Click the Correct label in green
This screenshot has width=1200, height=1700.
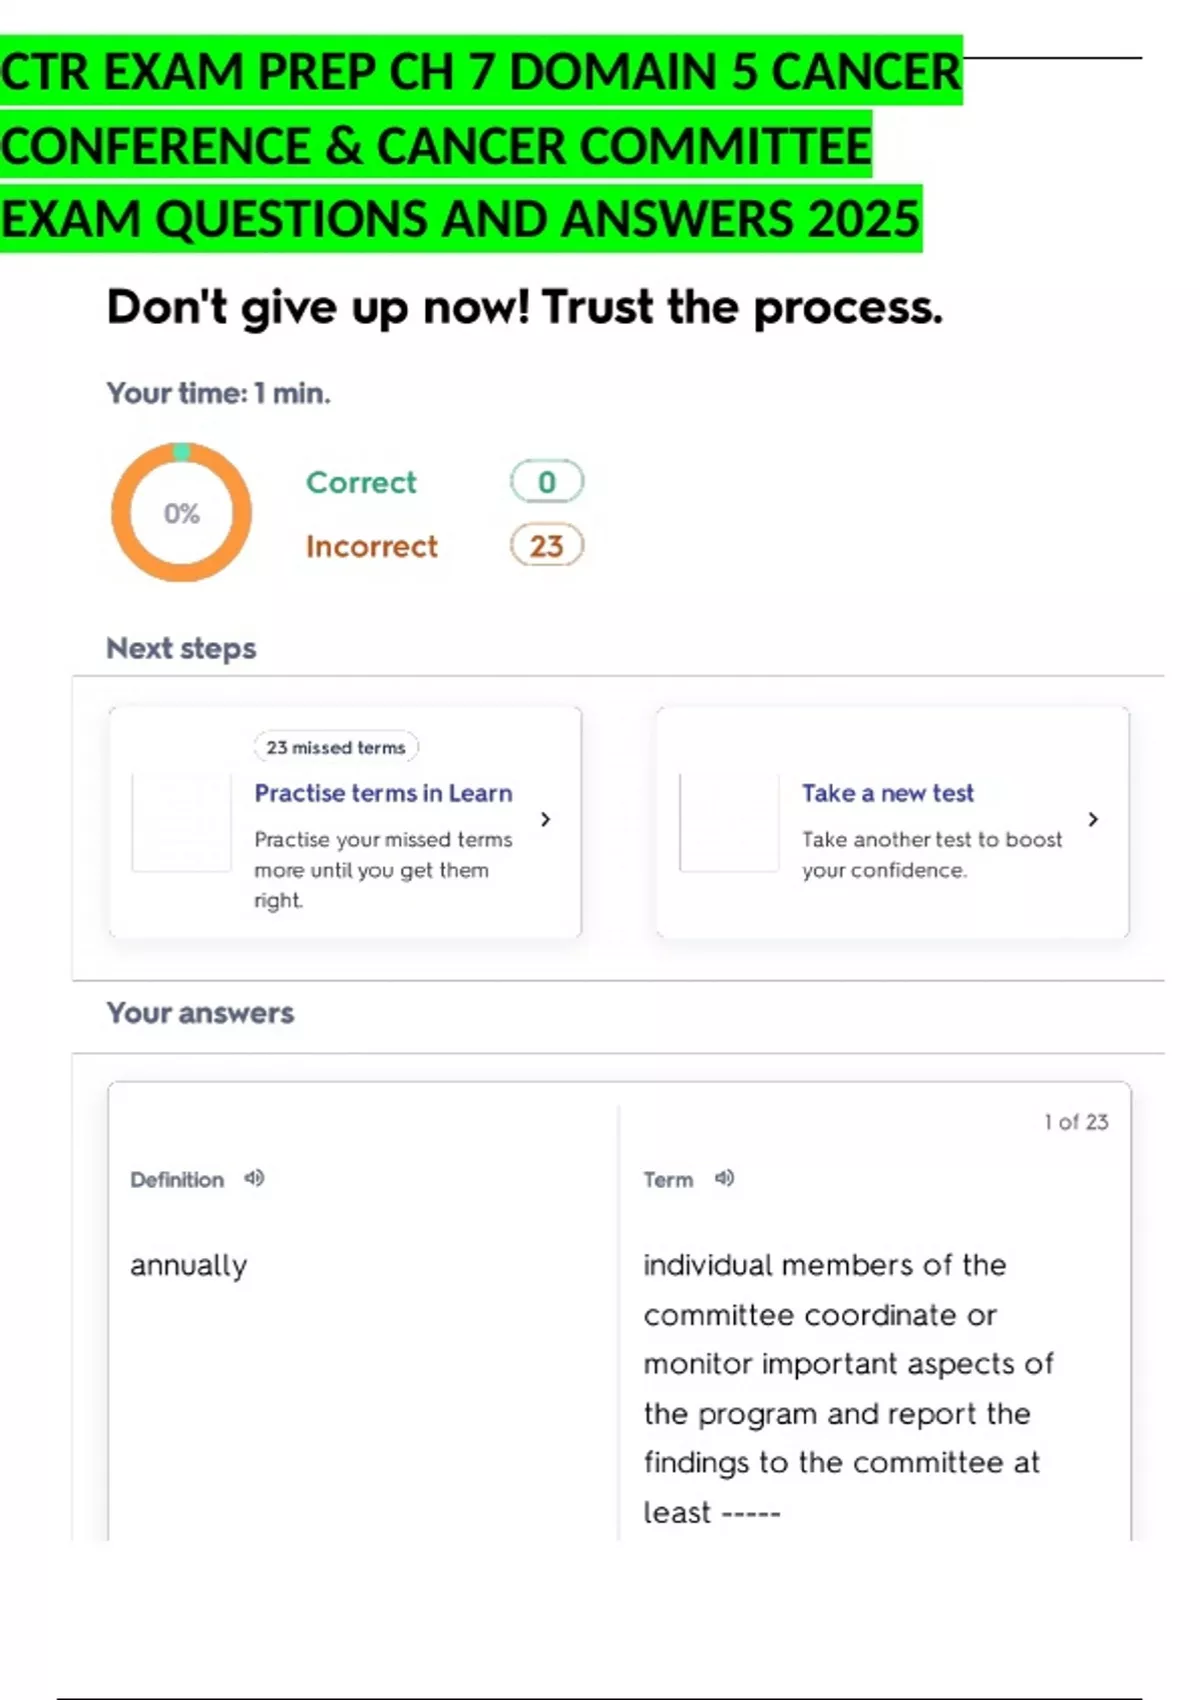pos(361,482)
